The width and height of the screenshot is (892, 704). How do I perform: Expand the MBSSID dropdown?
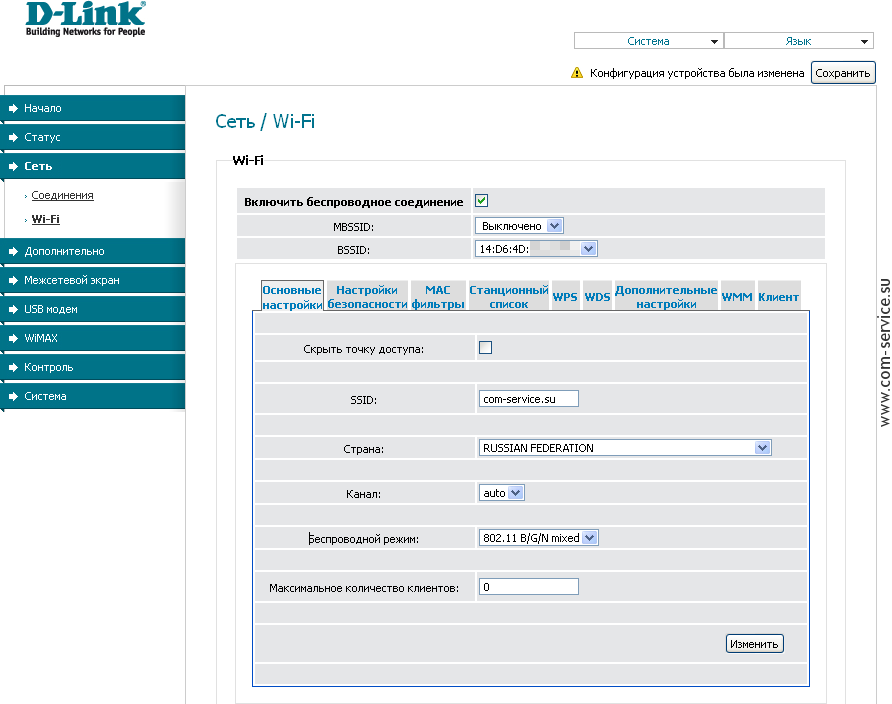519,226
